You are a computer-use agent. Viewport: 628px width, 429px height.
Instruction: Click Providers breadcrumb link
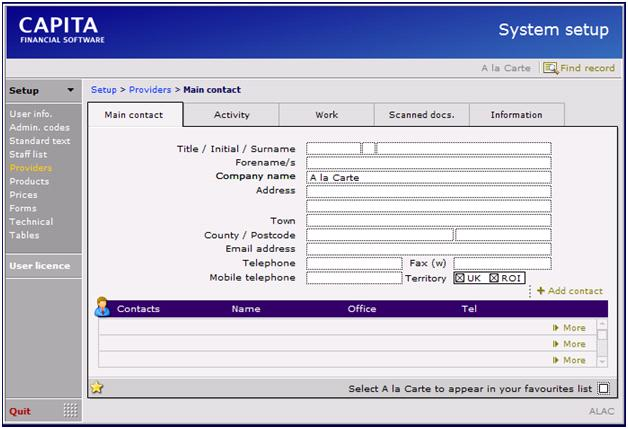[150, 90]
